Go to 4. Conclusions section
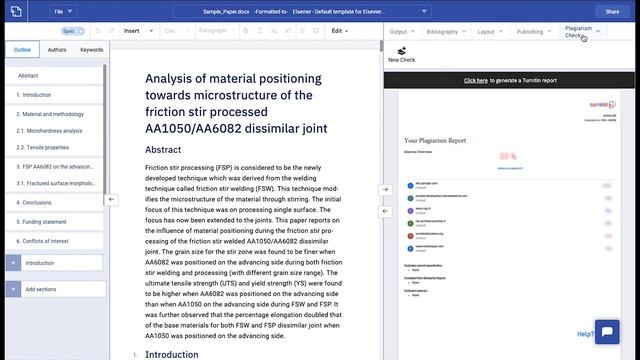This screenshot has width=640, height=360. click(54, 202)
